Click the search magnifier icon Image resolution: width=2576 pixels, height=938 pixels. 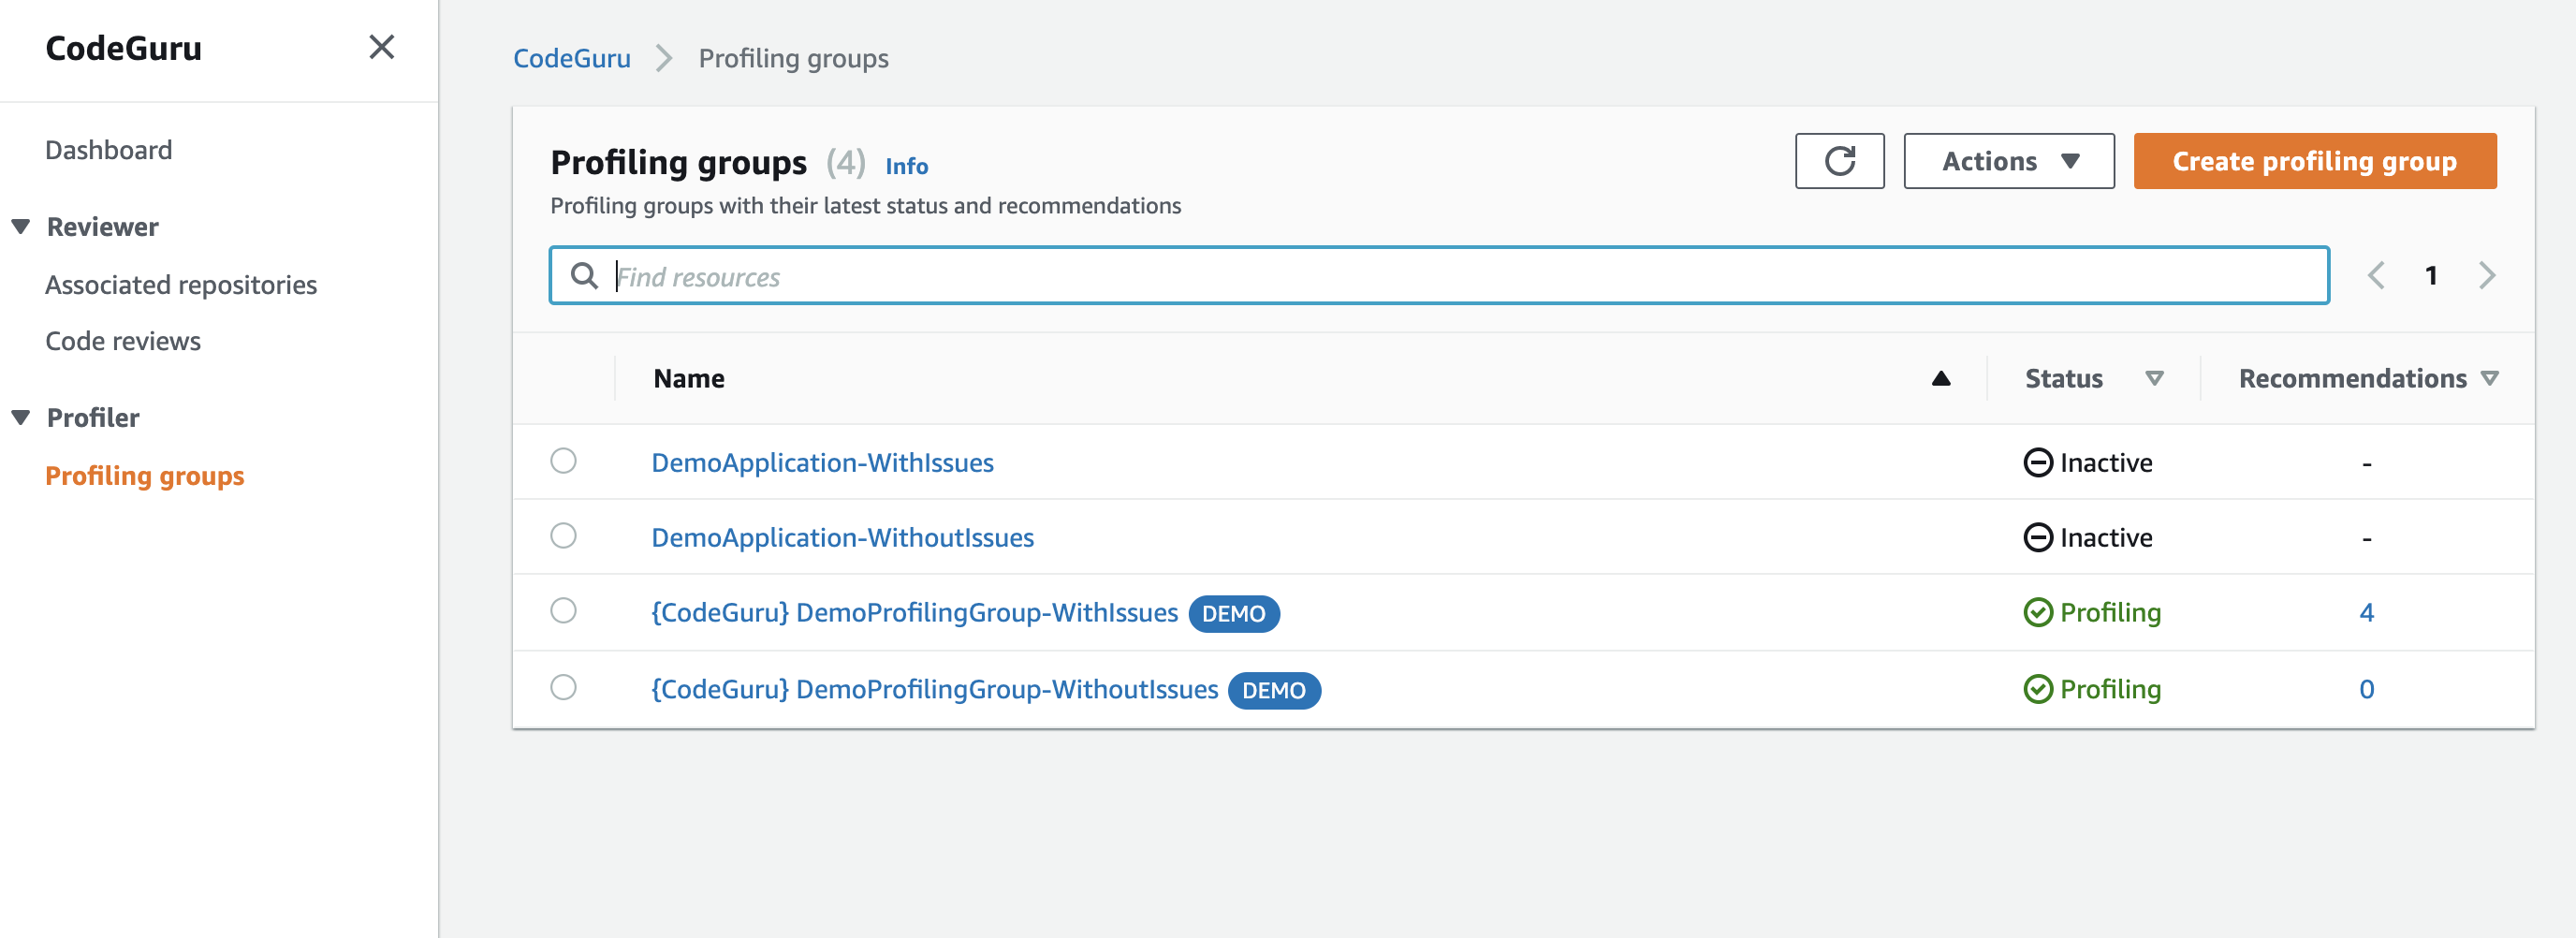click(584, 275)
